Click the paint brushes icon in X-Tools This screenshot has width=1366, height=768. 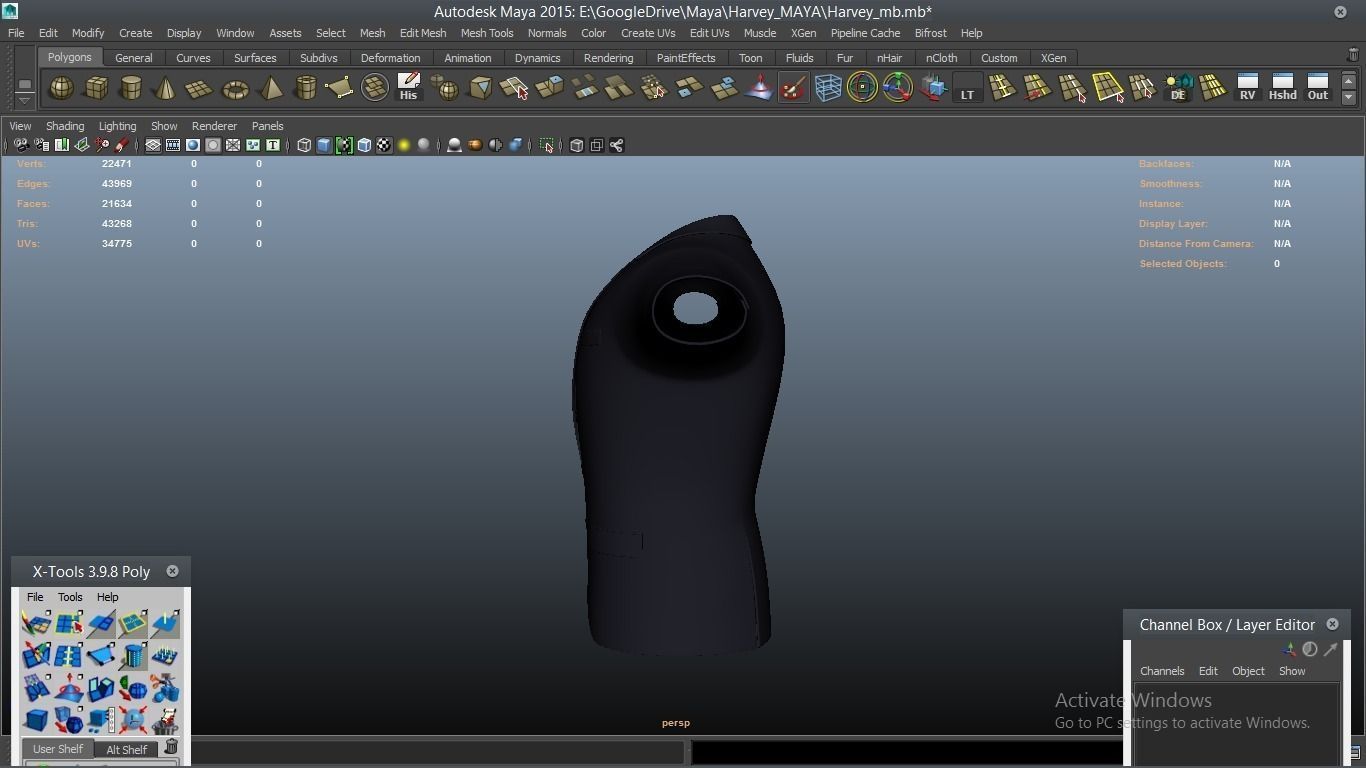(36, 624)
